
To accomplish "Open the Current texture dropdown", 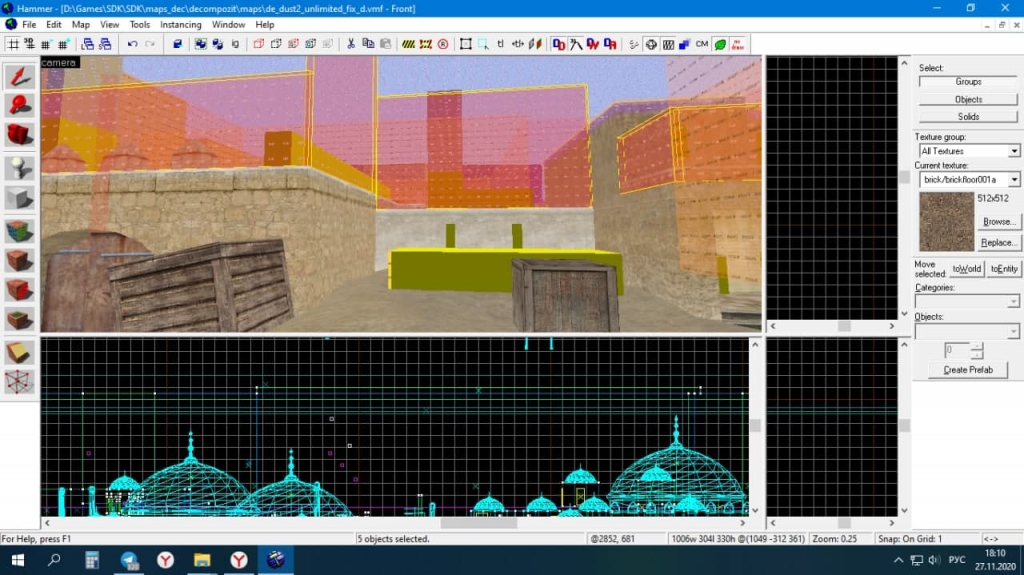I will point(1014,180).
